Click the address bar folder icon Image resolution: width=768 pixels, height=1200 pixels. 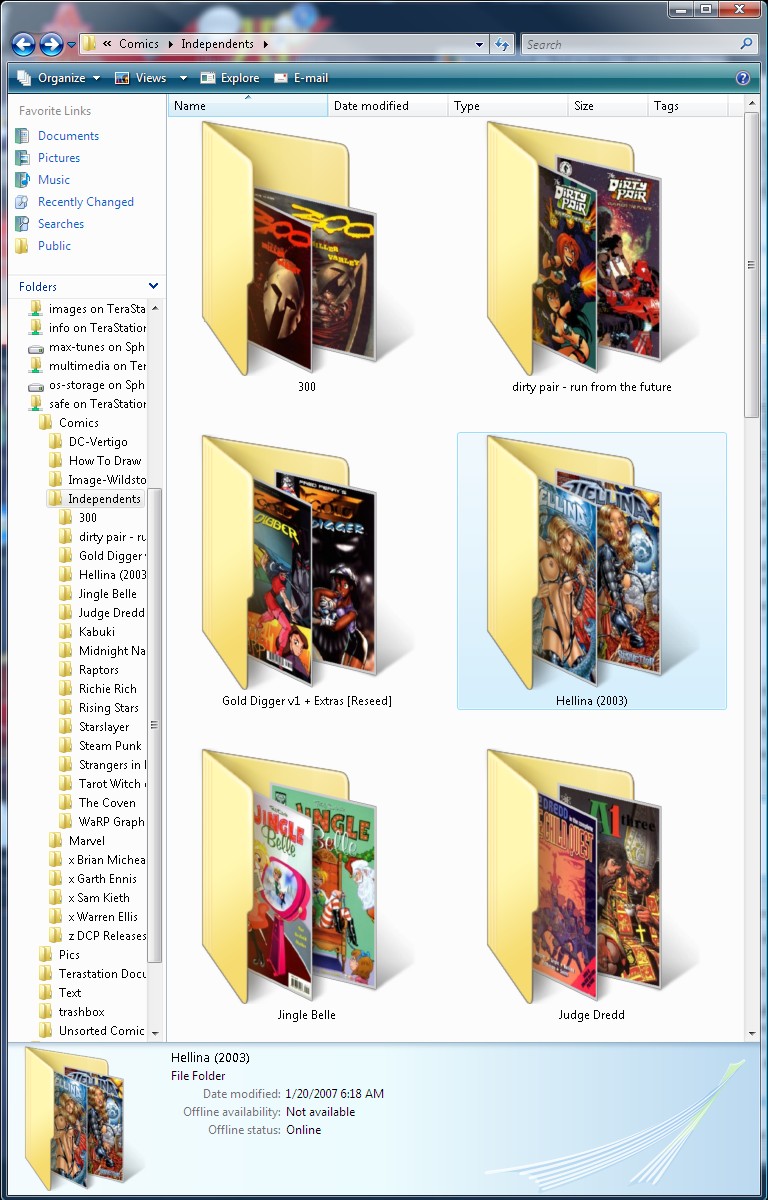tap(89, 44)
